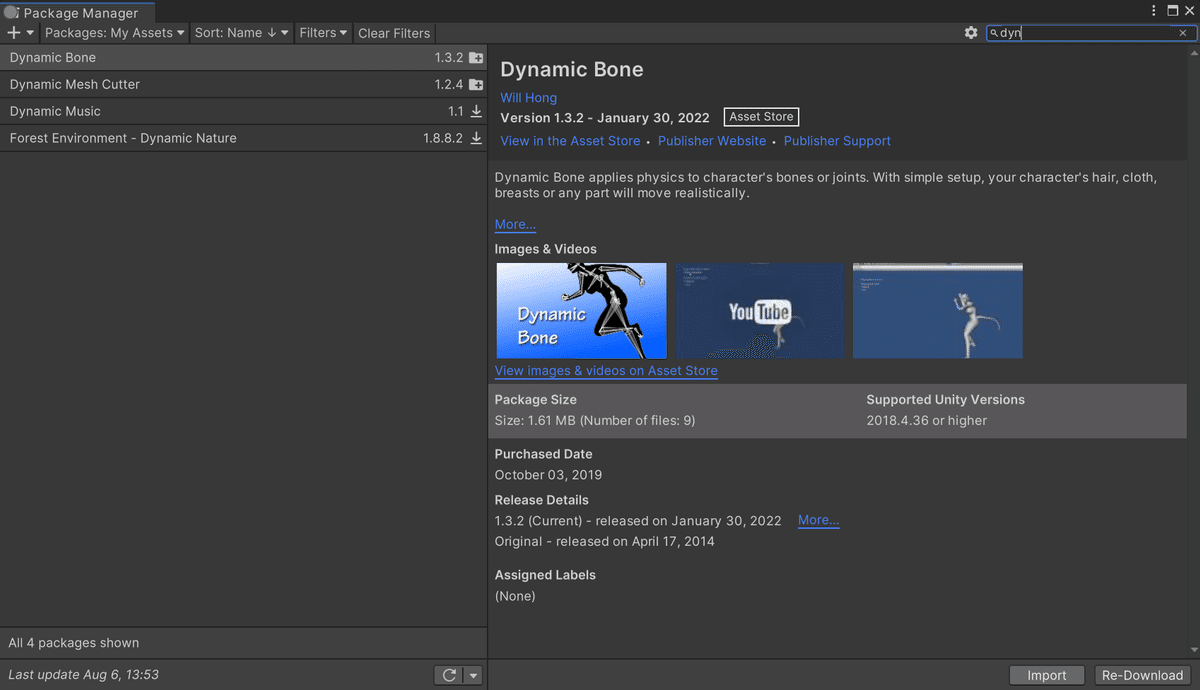Open the refresh options dropdown arrow
Screen dimensions: 1200x690
click(x=472, y=675)
